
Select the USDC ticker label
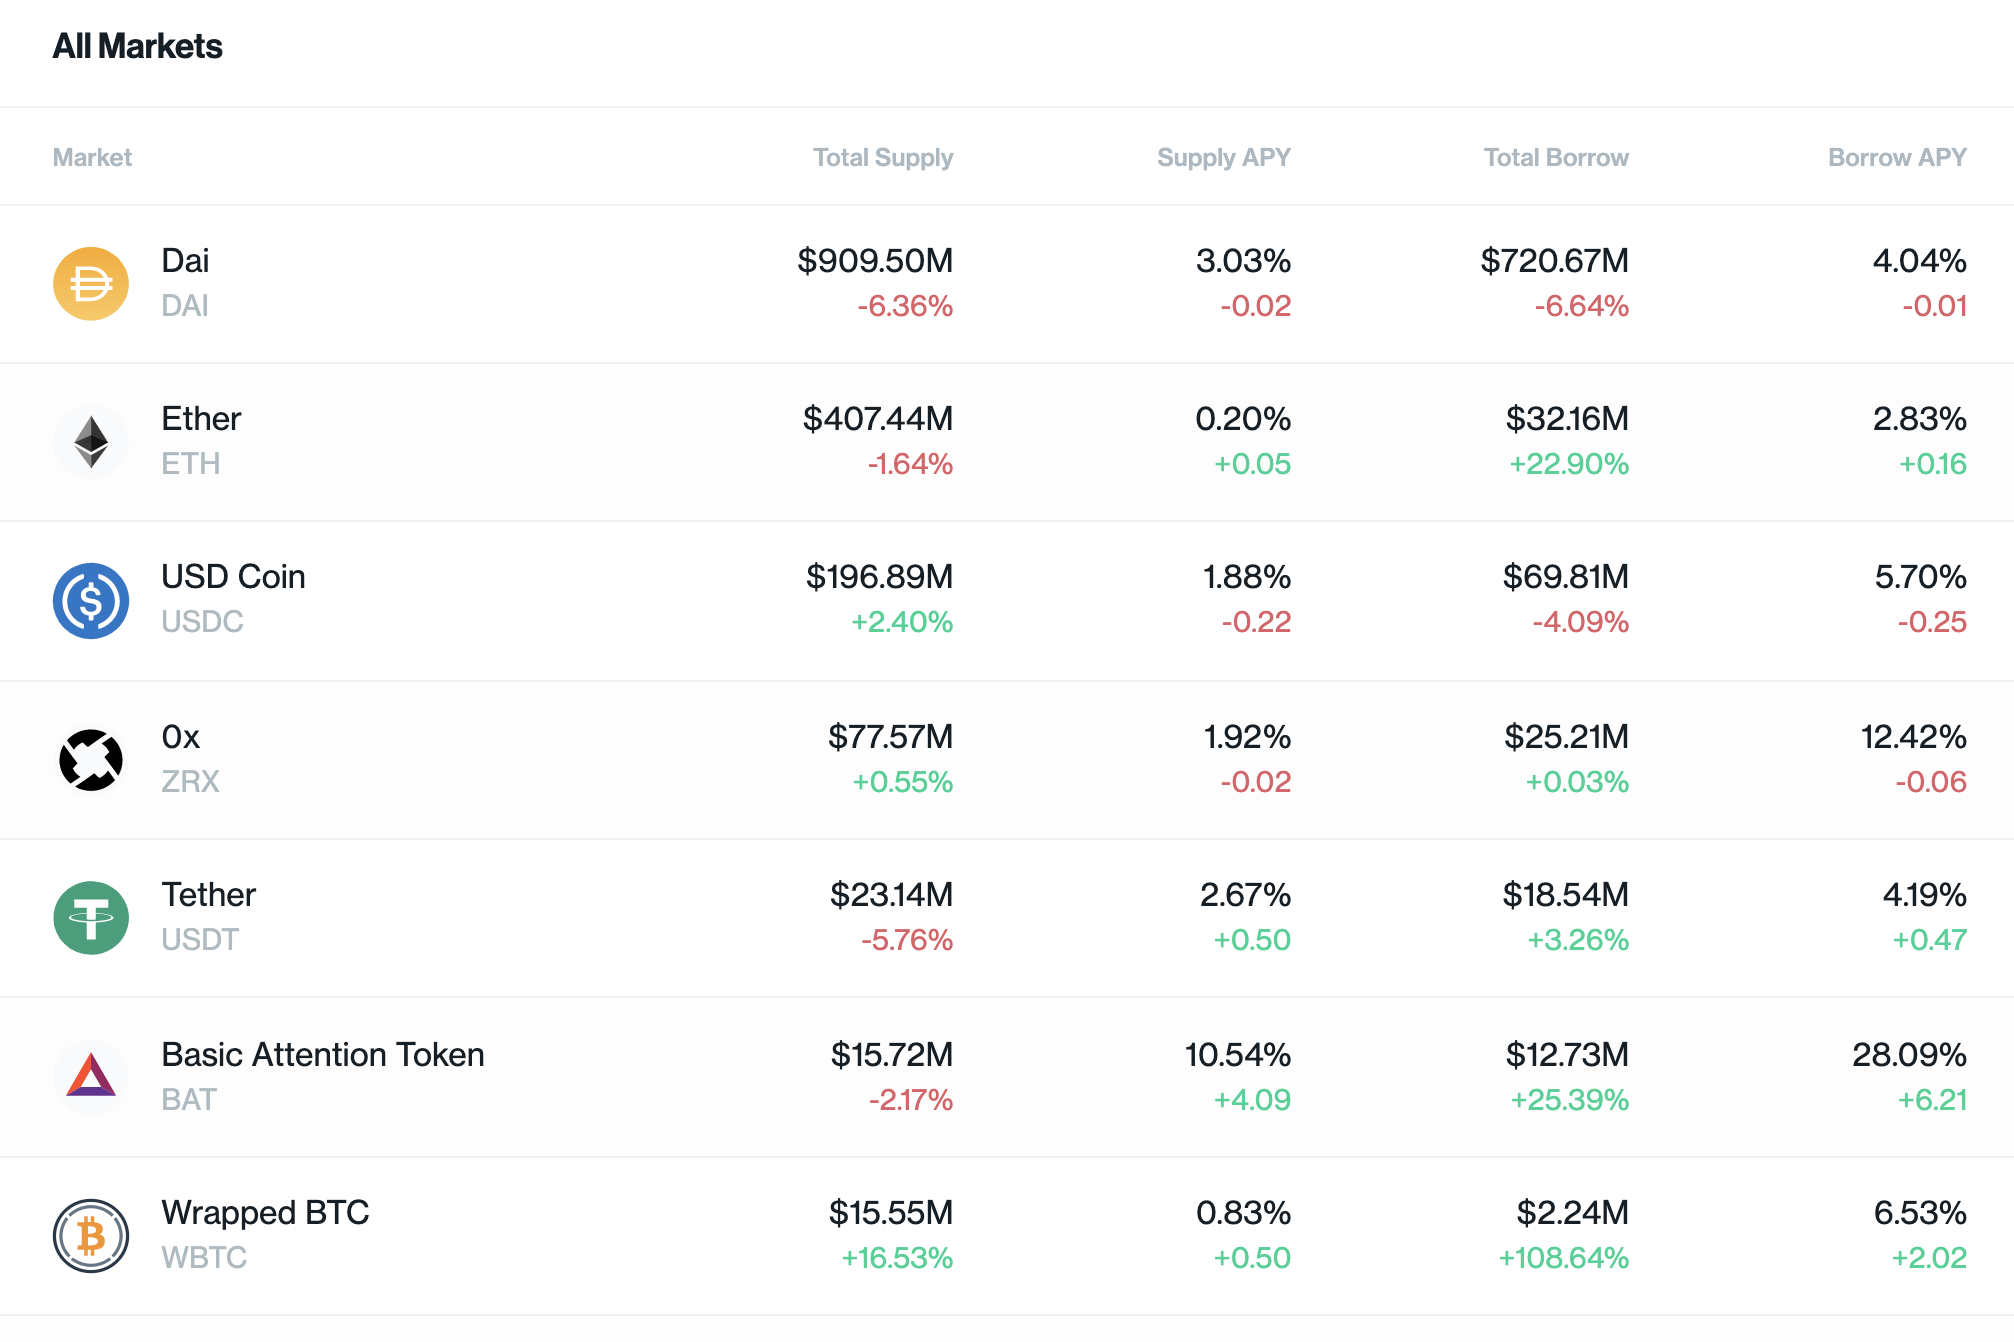[x=202, y=622]
